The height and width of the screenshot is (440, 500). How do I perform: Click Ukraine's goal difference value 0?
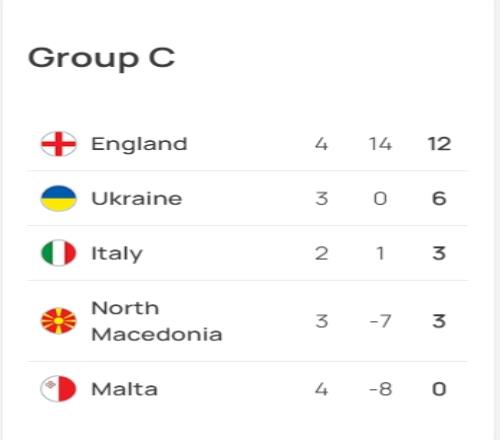380,198
